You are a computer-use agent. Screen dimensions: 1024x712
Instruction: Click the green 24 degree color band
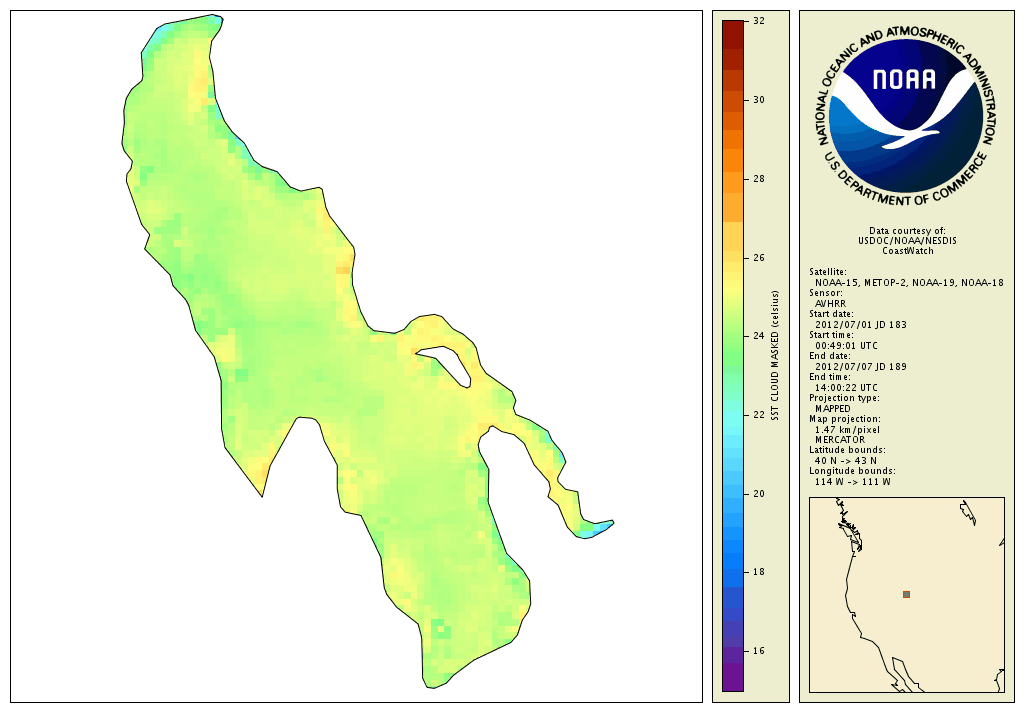coord(733,336)
